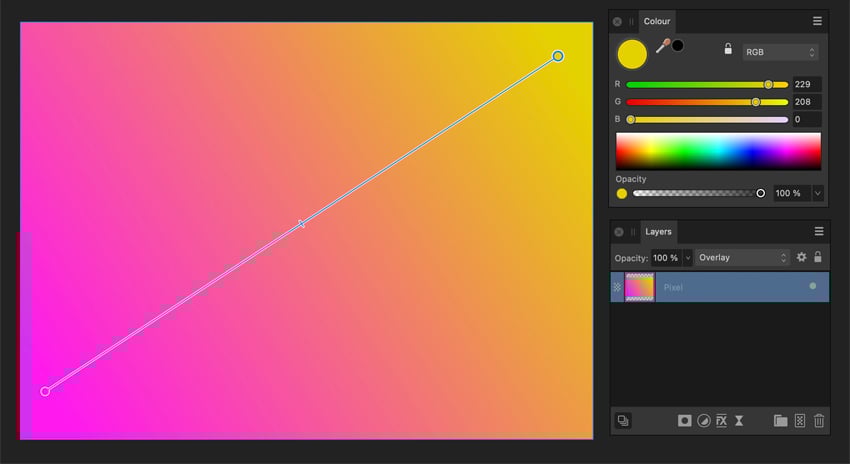Viewport: 850px width, 464px height.
Task: Click the lock icon in Colour panel
Action: (728, 49)
